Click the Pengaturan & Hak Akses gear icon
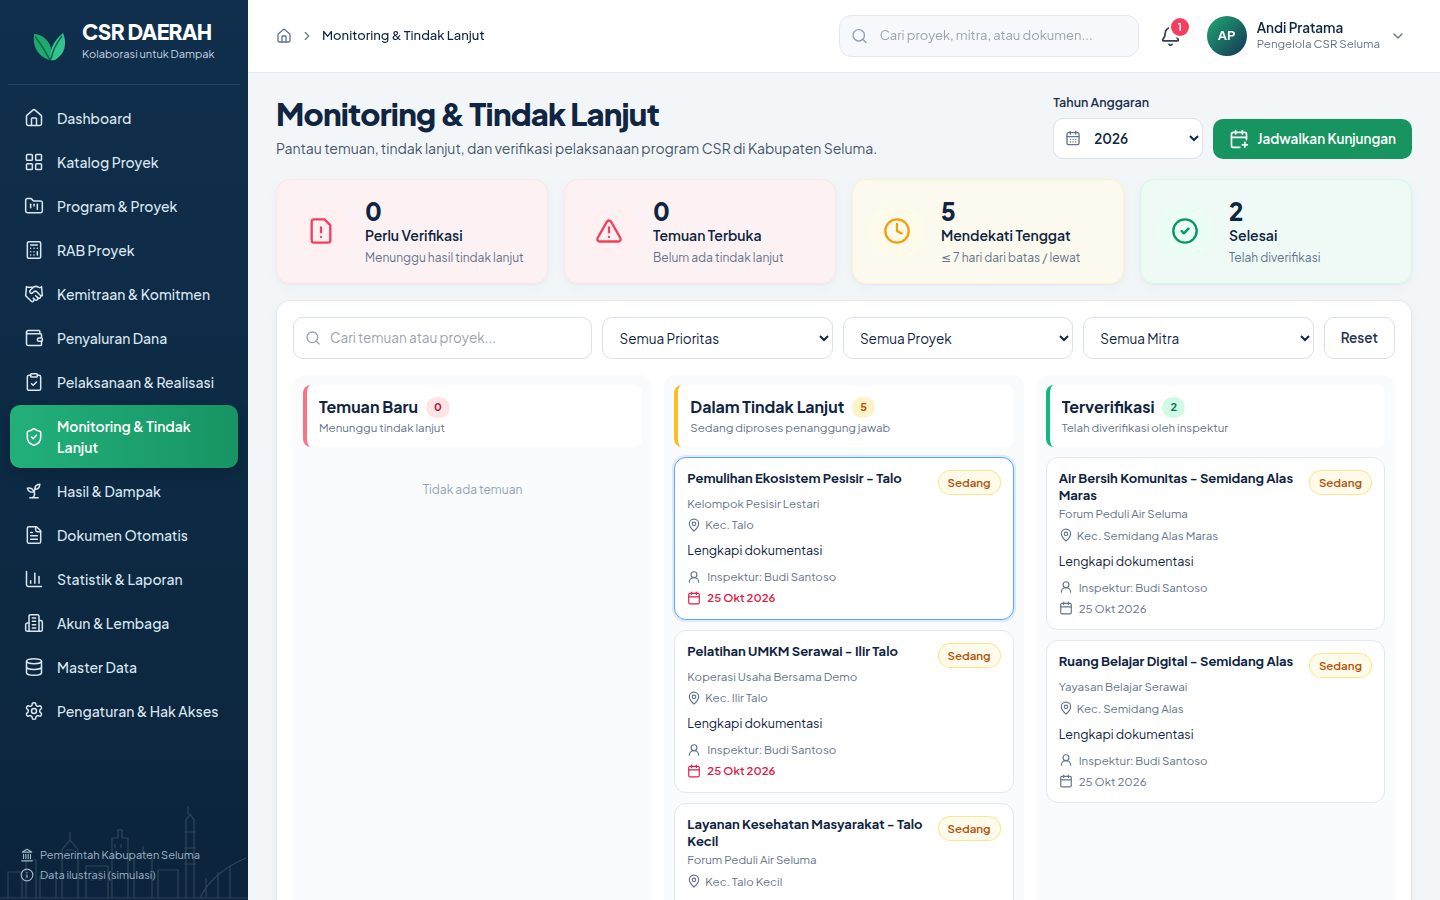The image size is (1440, 900). point(34,711)
